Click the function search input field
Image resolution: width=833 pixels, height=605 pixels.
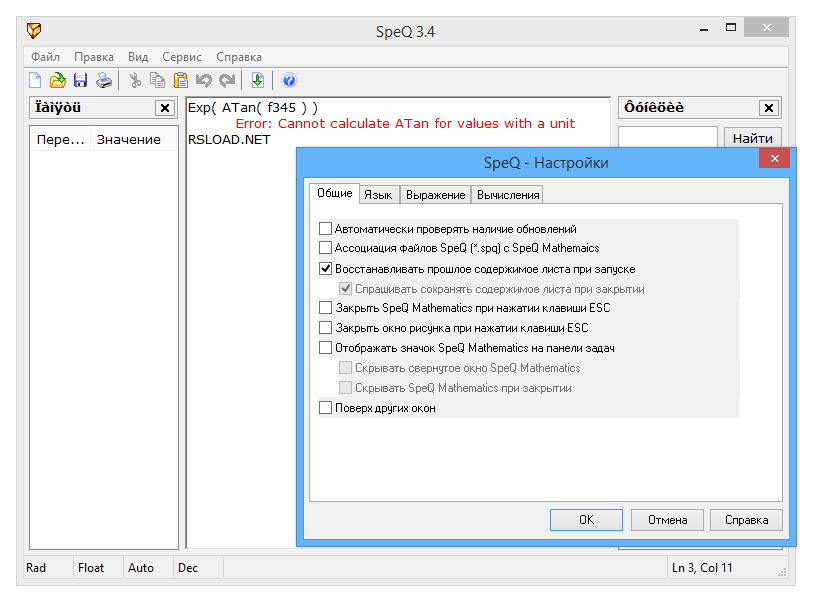coord(668,138)
